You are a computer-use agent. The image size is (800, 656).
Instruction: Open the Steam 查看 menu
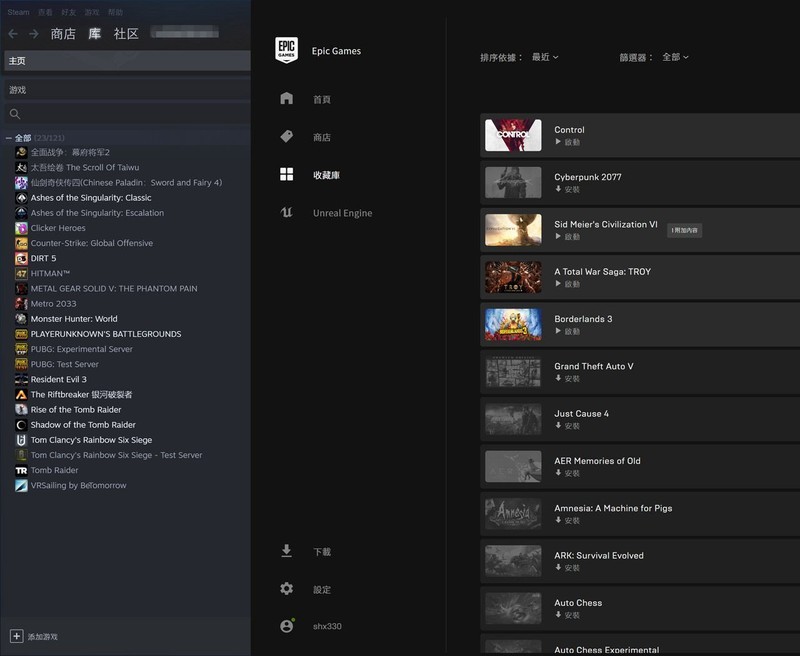45,12
